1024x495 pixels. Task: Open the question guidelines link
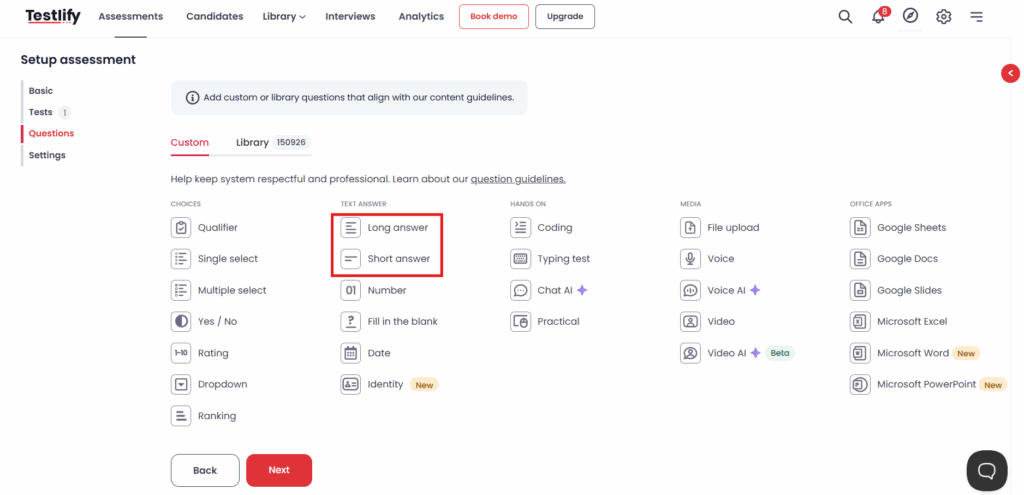pyautogui.click(x=518, y=179)
